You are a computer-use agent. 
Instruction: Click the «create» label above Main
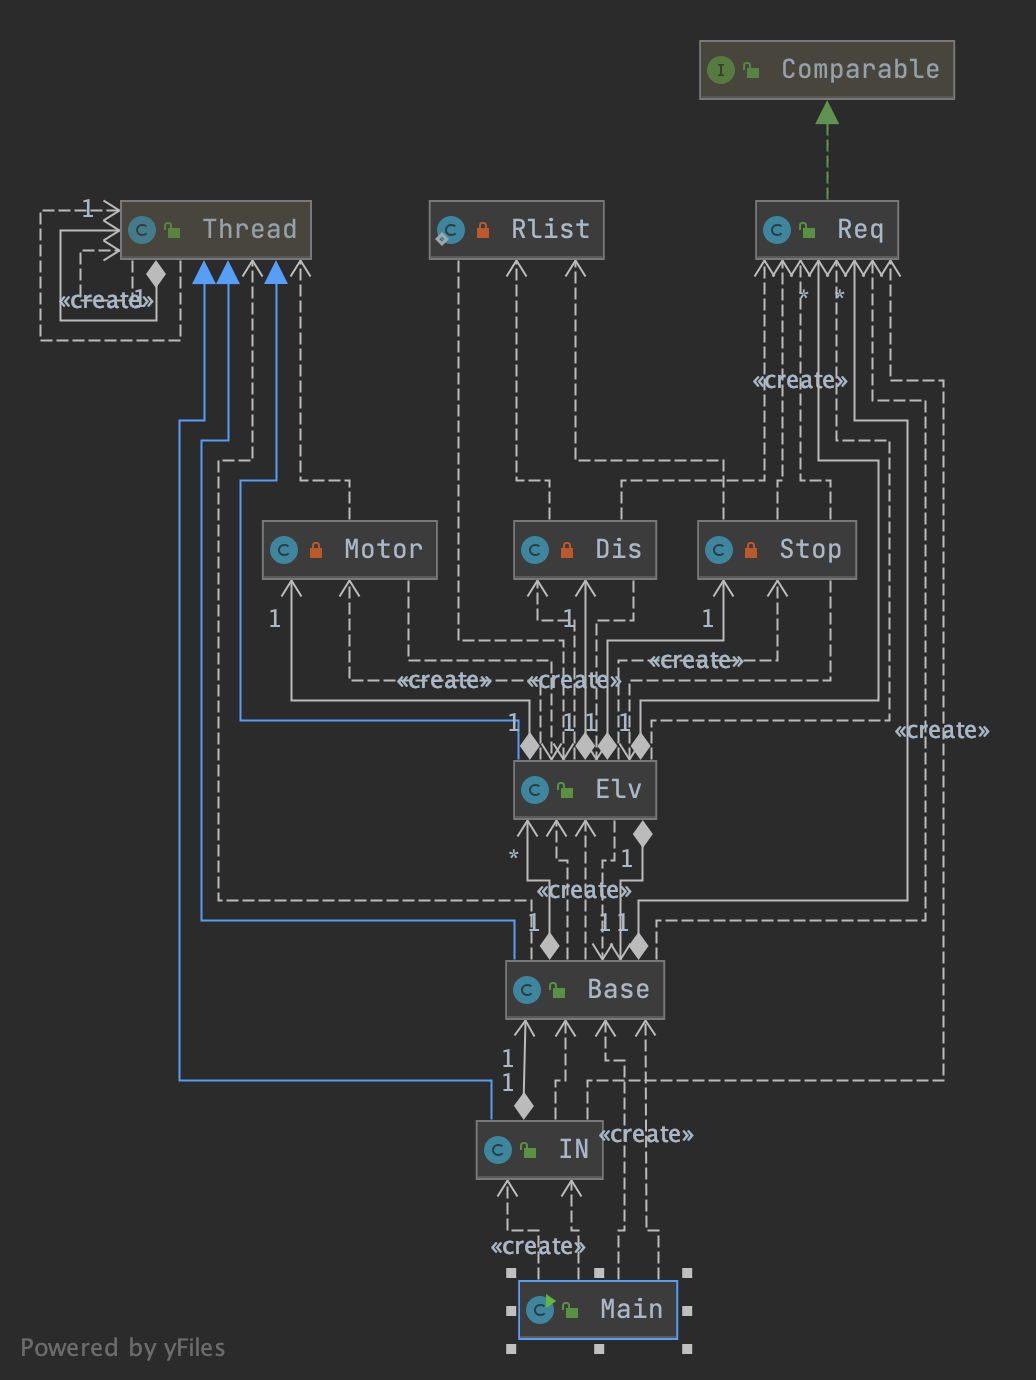click(538, 1246)
